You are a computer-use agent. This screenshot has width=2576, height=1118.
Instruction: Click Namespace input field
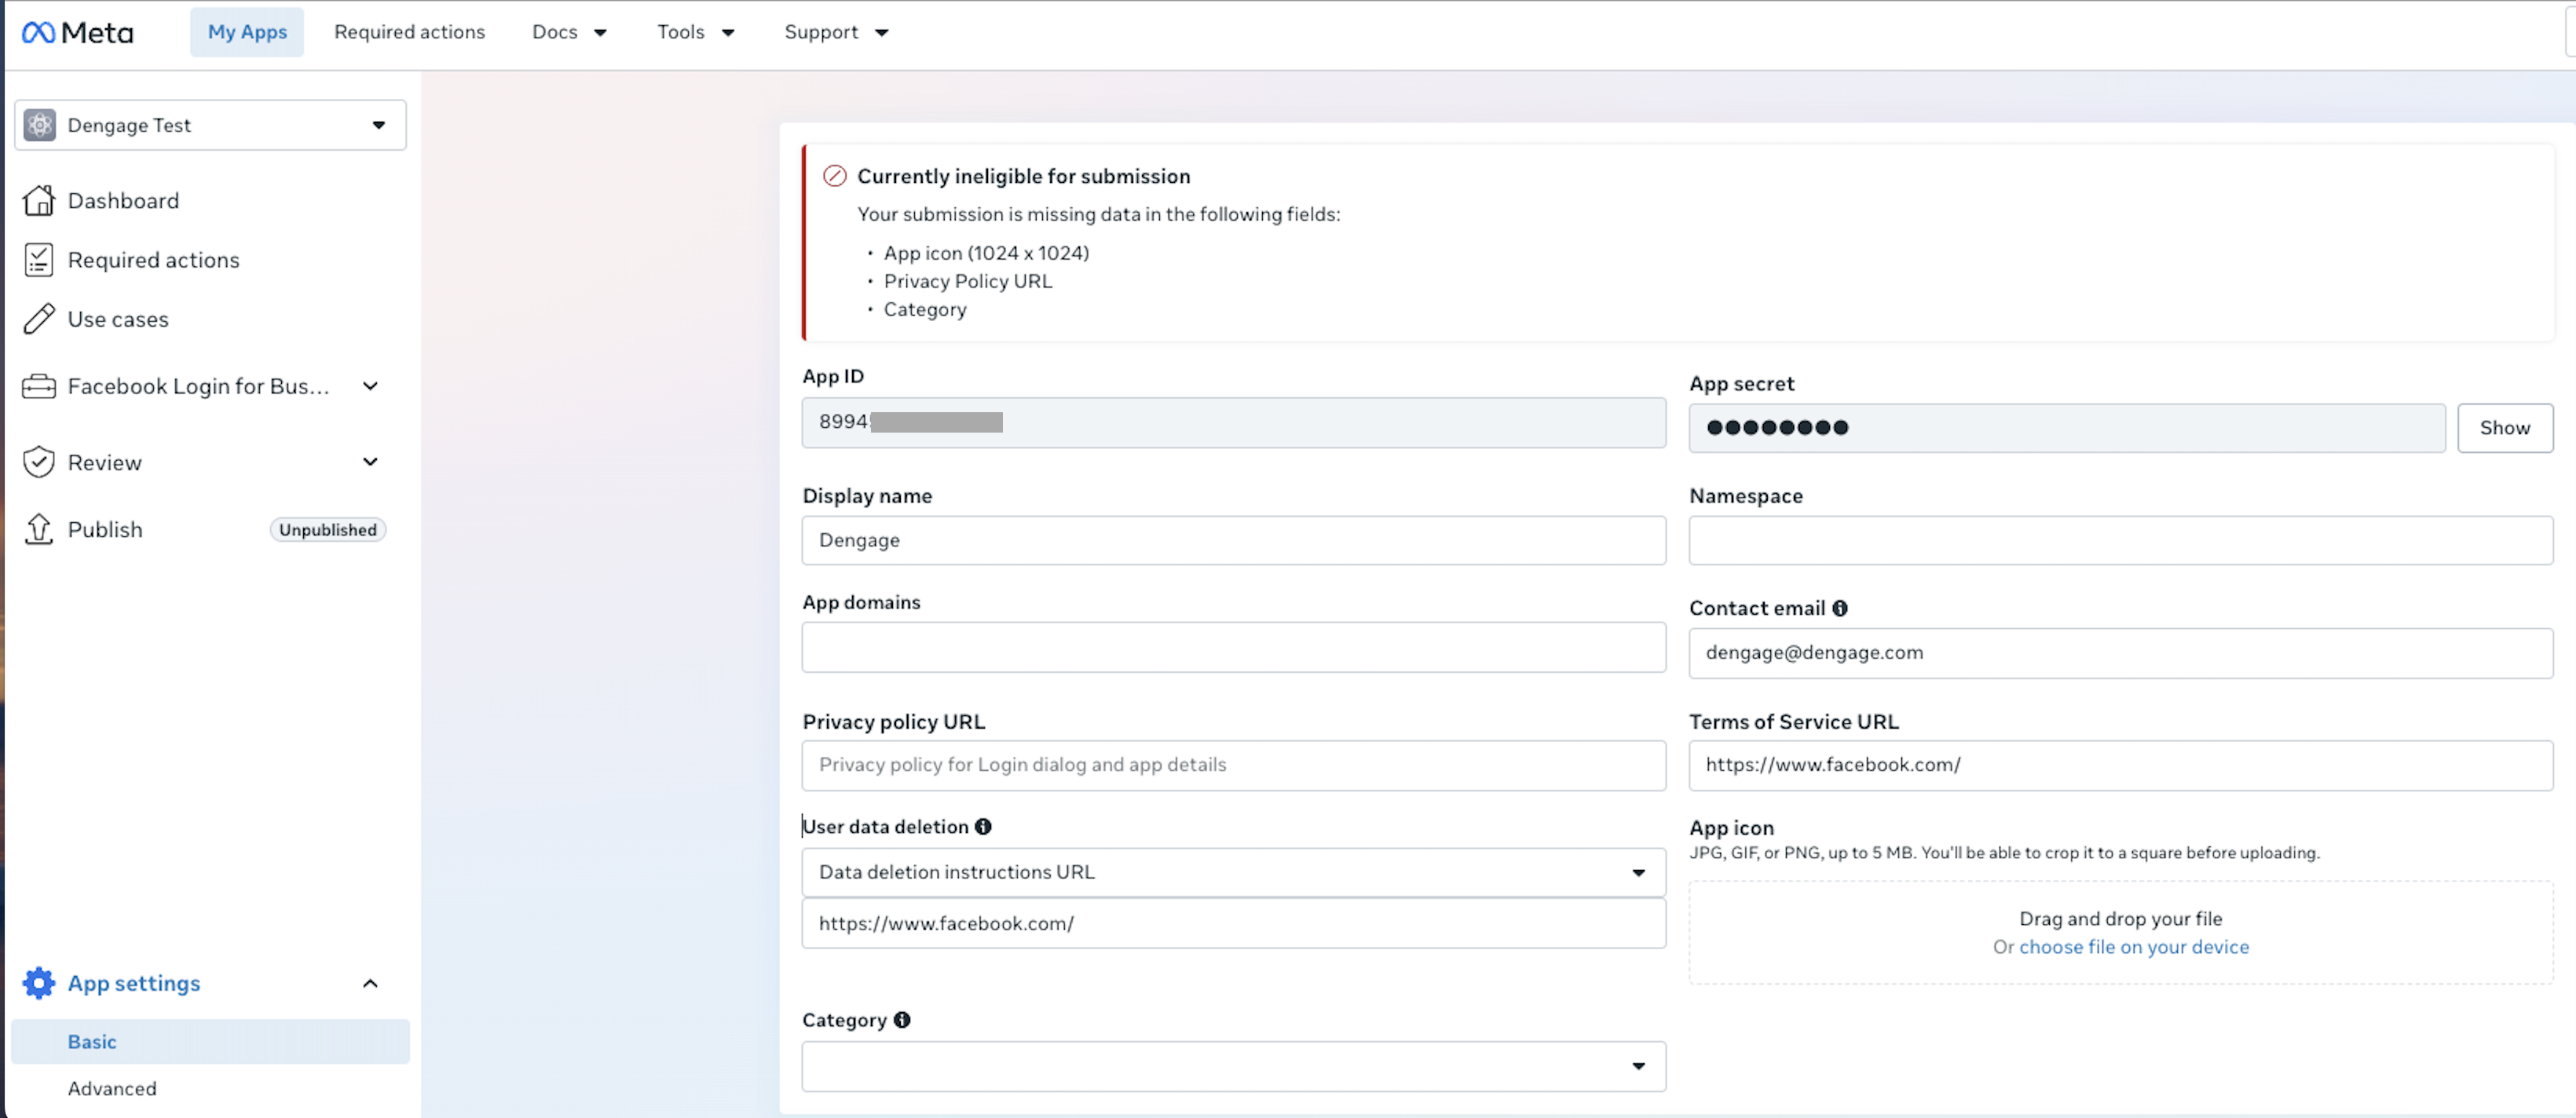[2120, 540]
